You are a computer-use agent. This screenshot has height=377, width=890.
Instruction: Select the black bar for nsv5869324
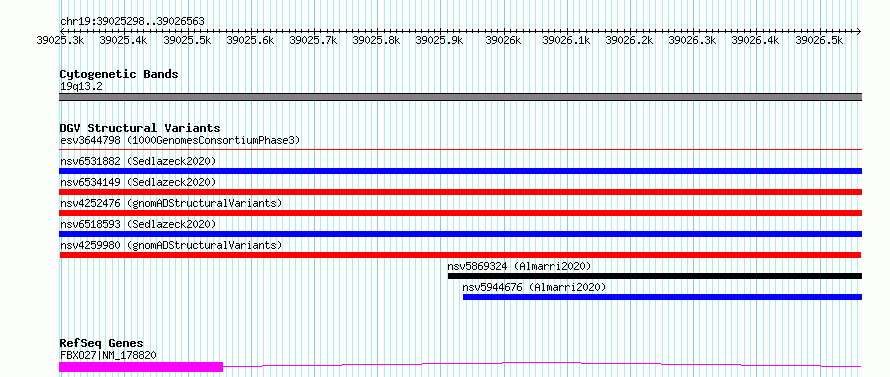pyautogui.click(x=655, y=276)
